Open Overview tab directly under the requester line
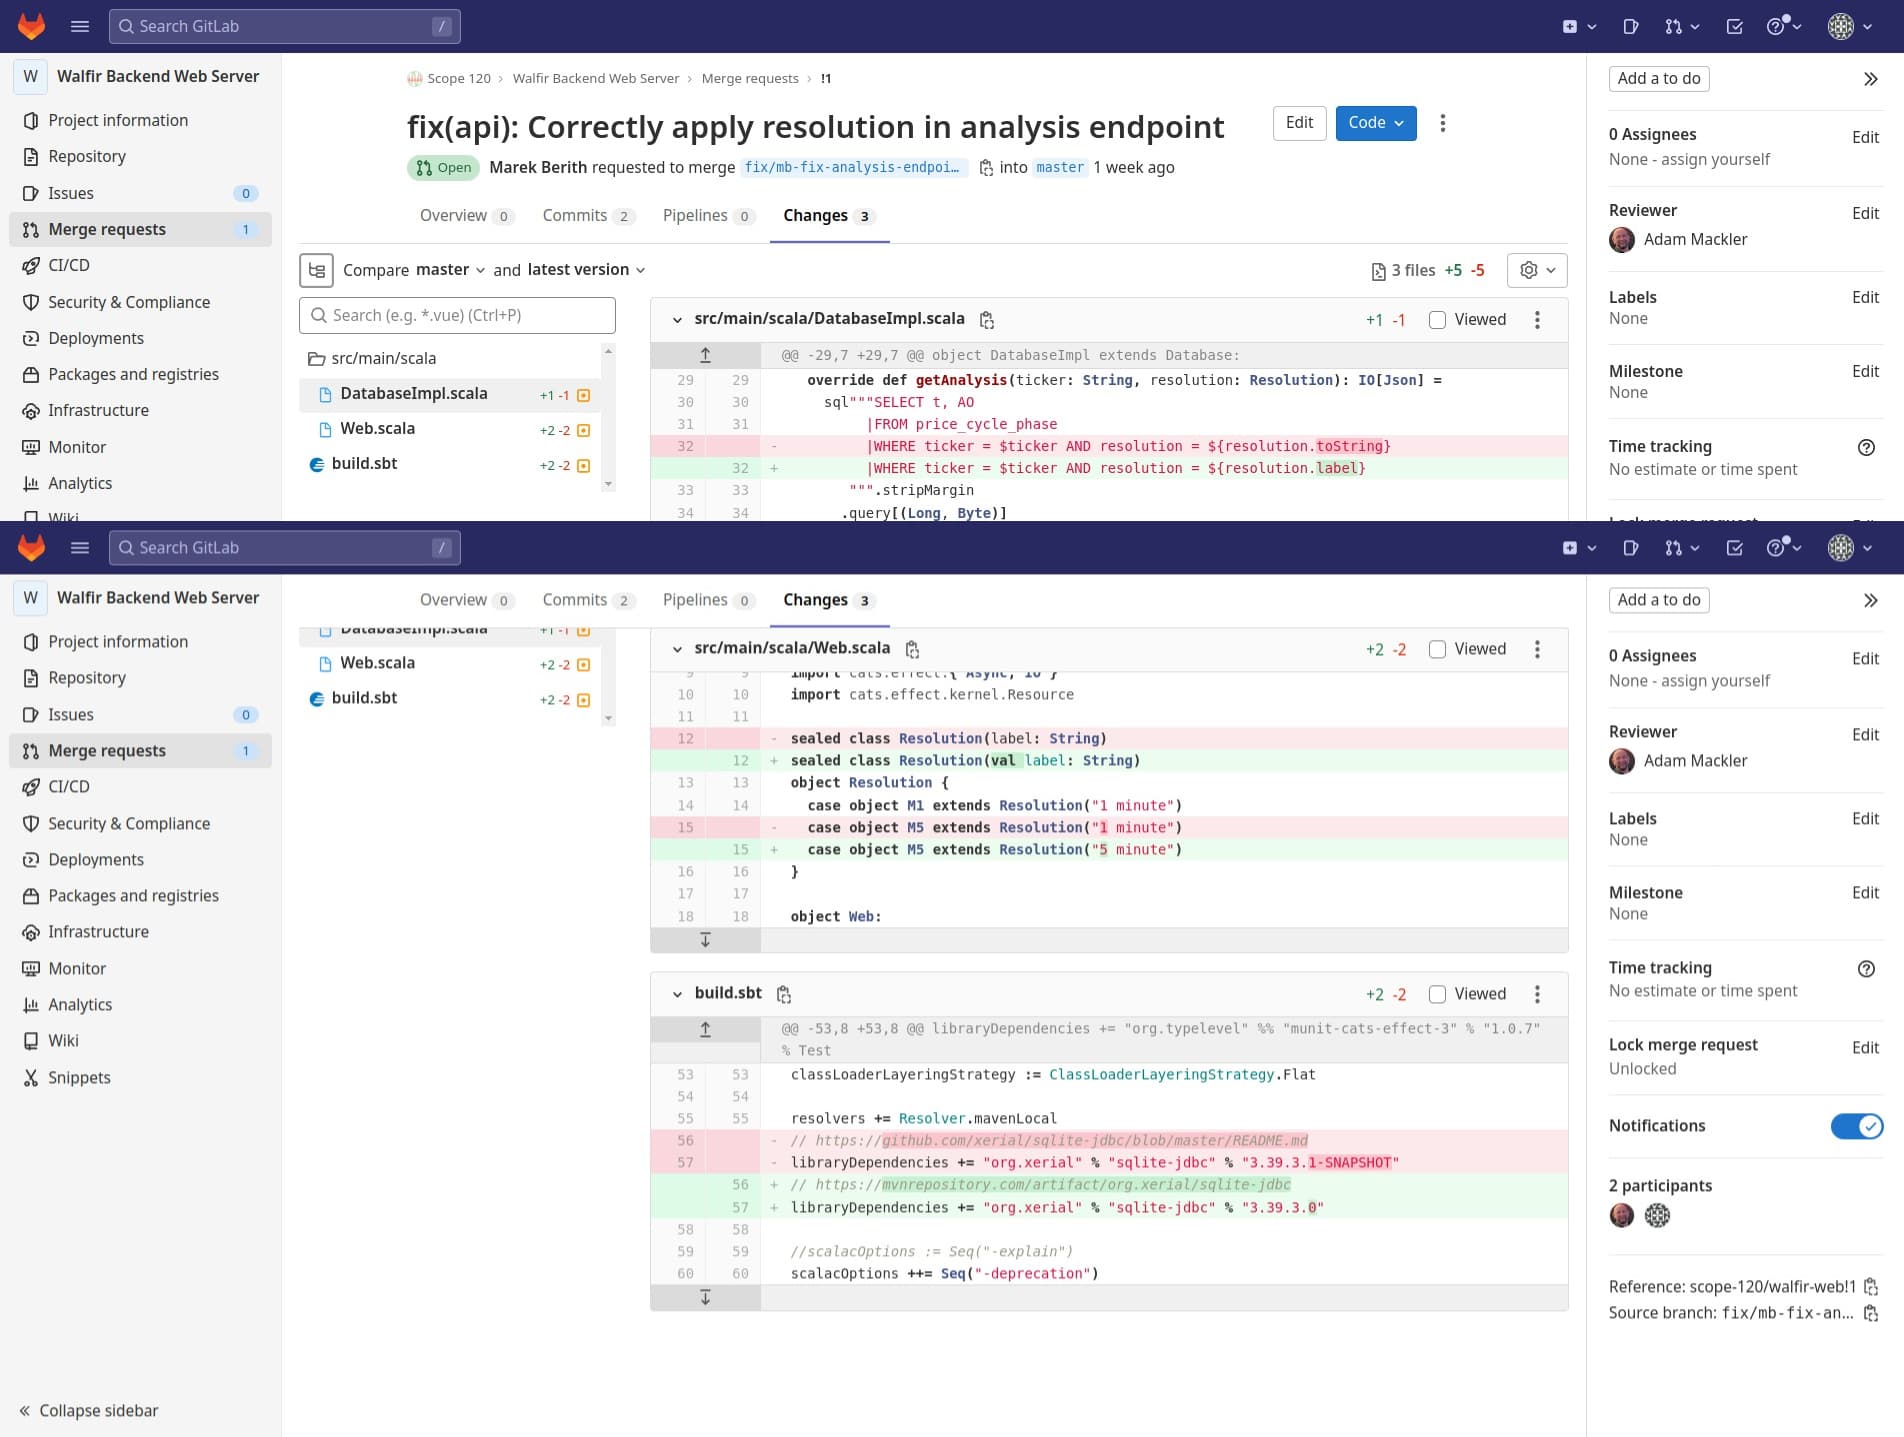 tap(466, 216)
